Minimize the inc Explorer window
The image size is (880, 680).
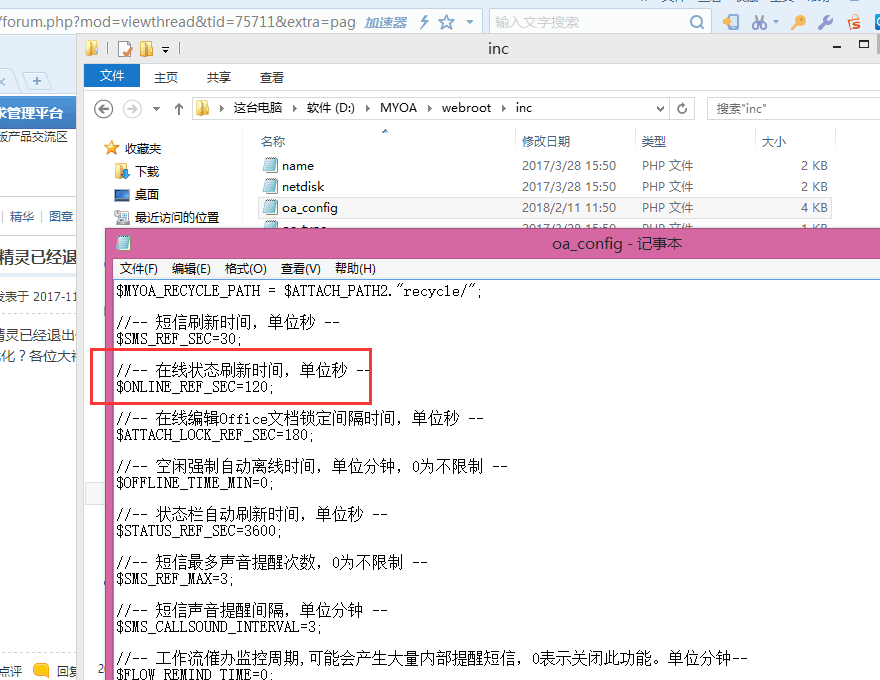pyautogui.click(x=837, y=47)
